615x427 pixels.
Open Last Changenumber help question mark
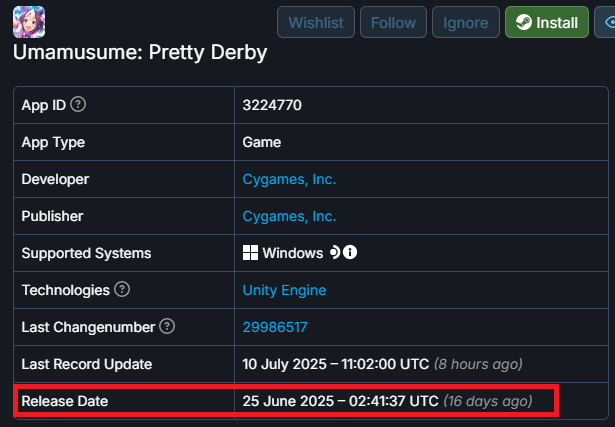pyautogui.click(x=167, y=327)
